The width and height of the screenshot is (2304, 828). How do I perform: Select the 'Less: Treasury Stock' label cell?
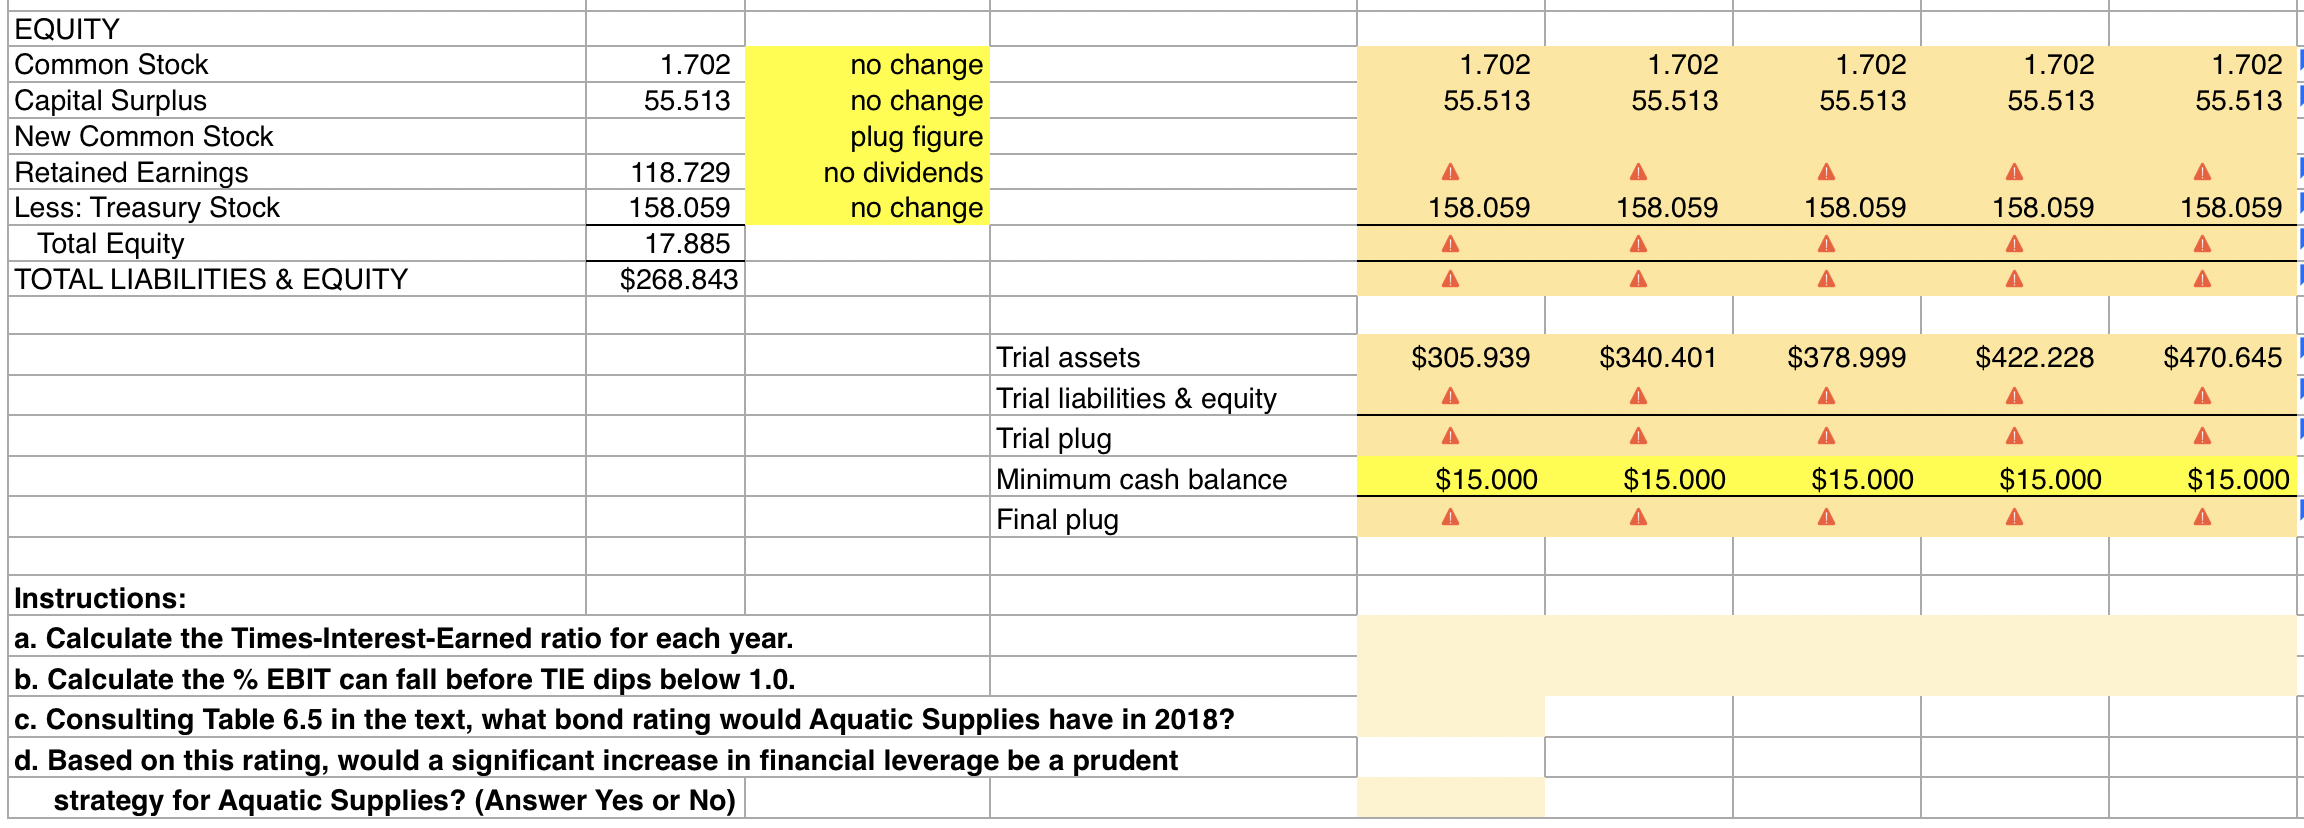coord(147,207)
